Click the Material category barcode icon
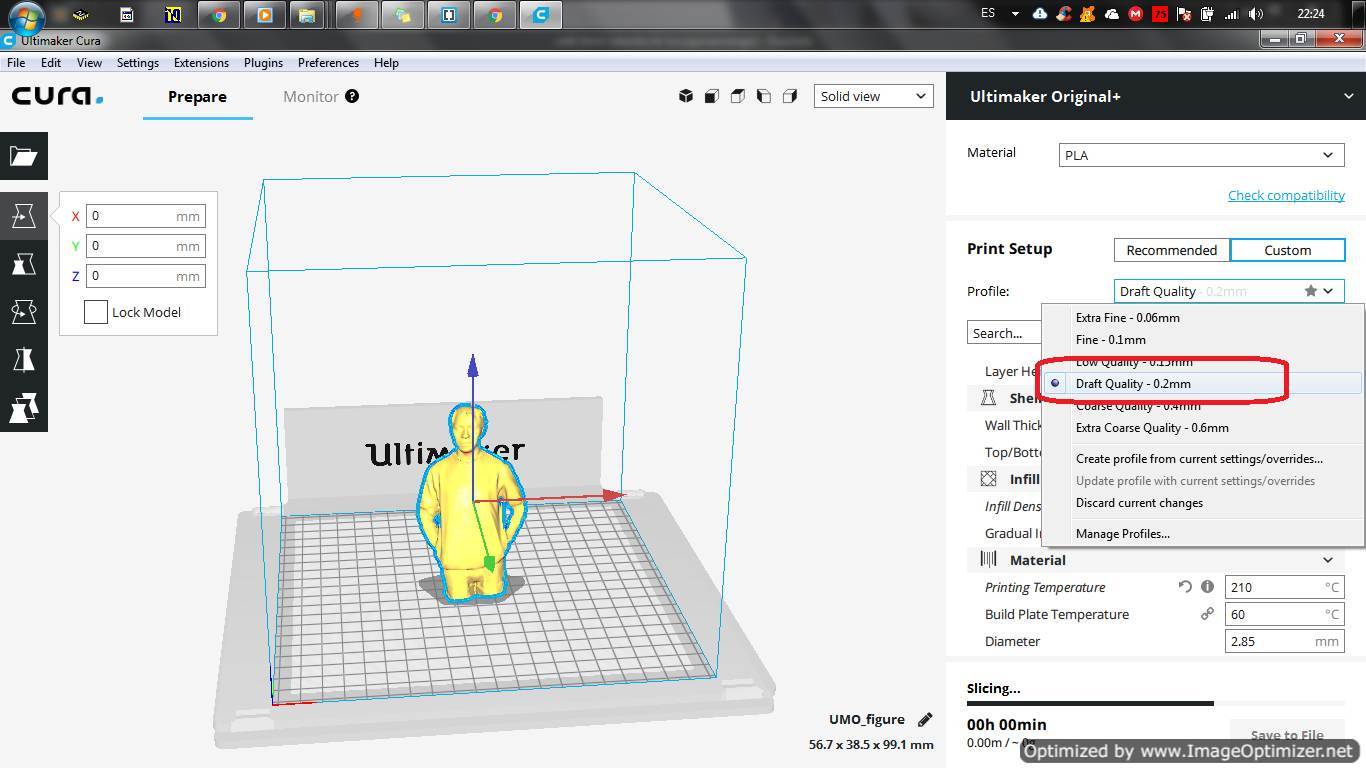This screenshot has height=768, width=1366. 989,560
